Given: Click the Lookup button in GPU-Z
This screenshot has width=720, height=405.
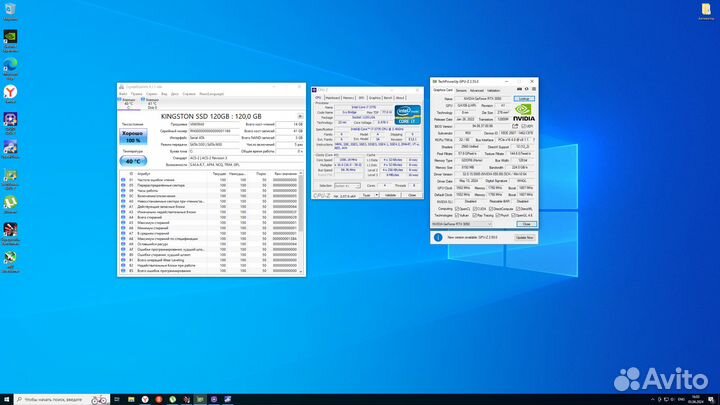Looking at the screenshot, I should pos(524,99).
